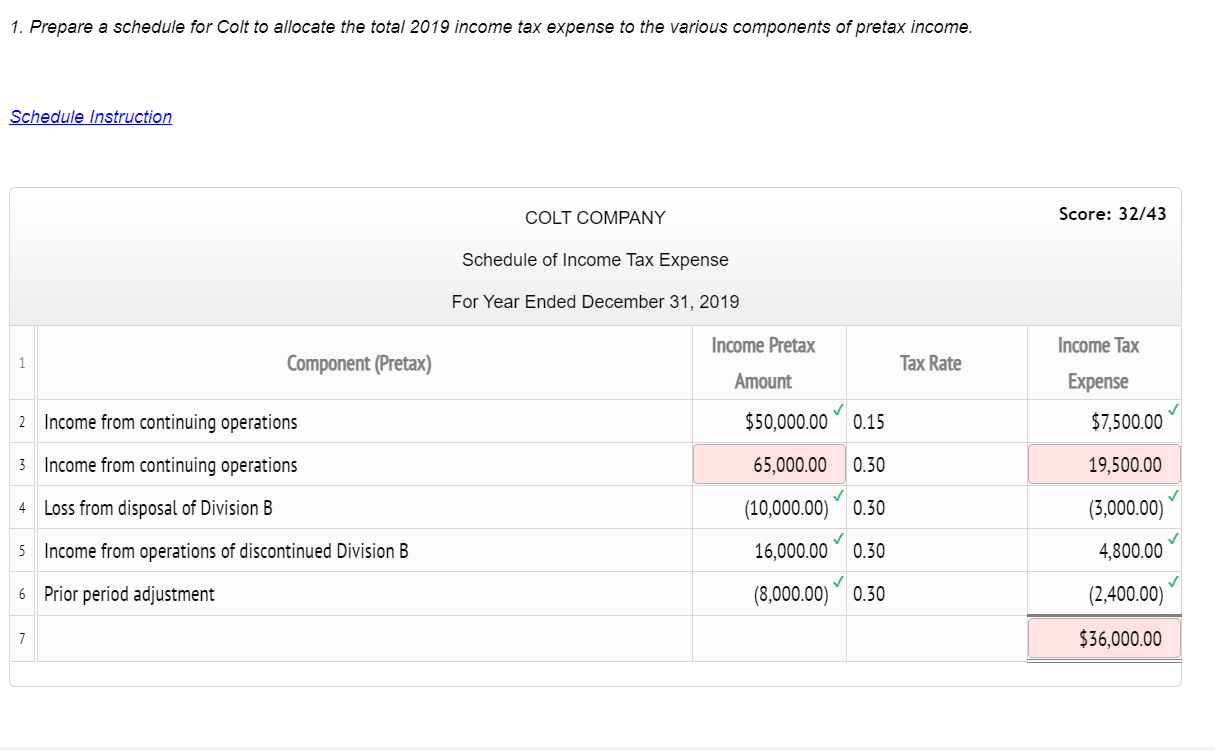Select the $36,000.00 total cell
1215x750 pixels.
click(1104, 637)
